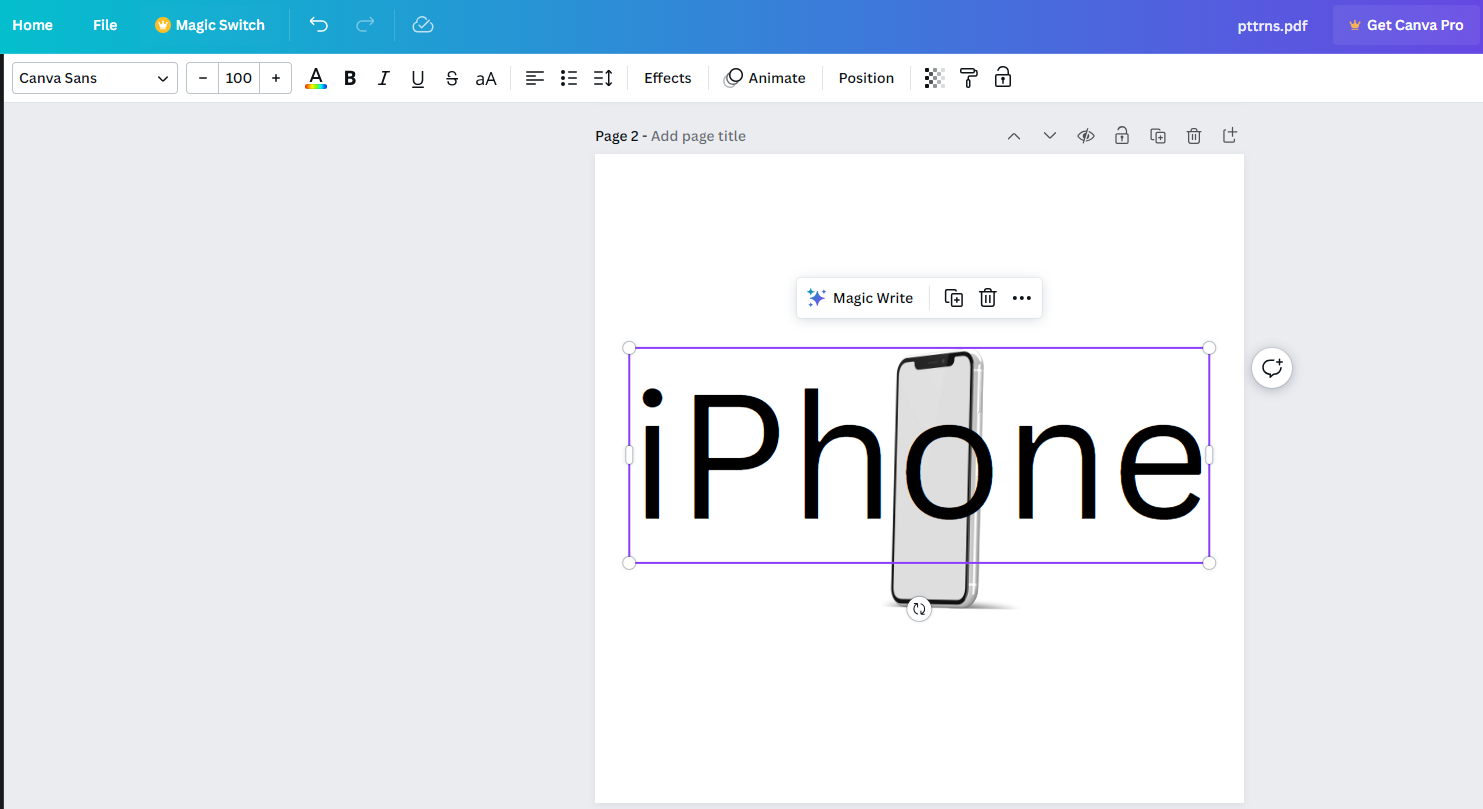Viewport: 1483px width, 809px height.
Task: Open the Animate panel
Action: click(765, 78)
